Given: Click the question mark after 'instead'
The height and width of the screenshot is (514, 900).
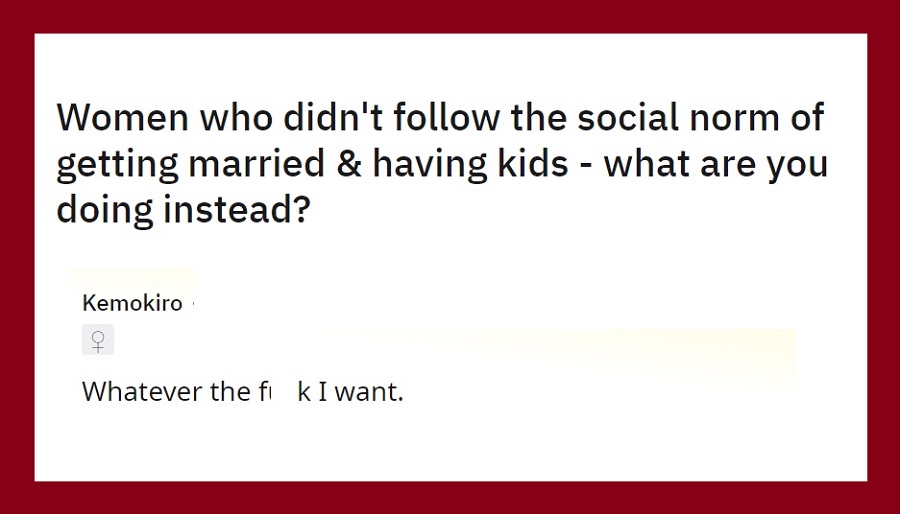Looking at the screenshot, I should (x=302, y=209).
